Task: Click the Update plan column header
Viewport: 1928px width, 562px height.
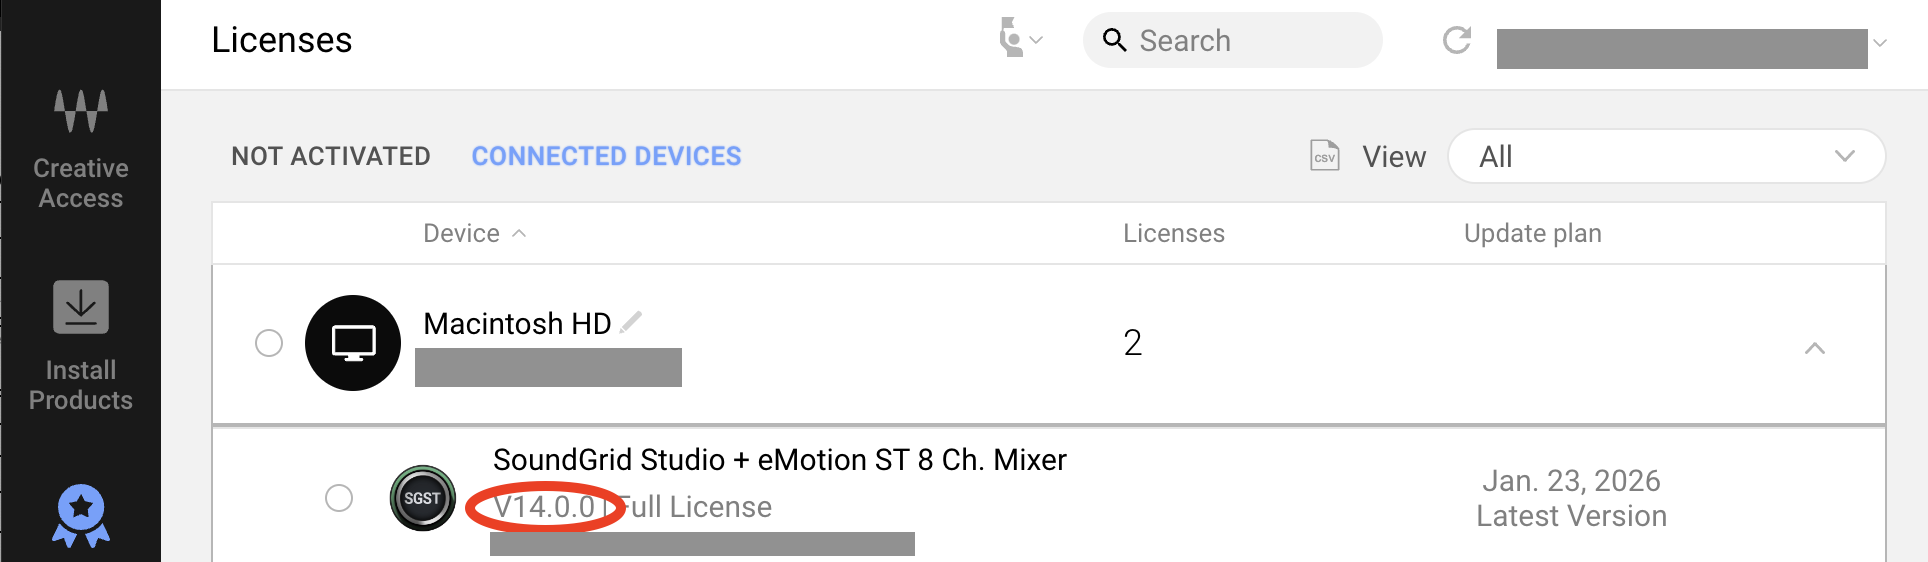Action: coord(1533,233)
